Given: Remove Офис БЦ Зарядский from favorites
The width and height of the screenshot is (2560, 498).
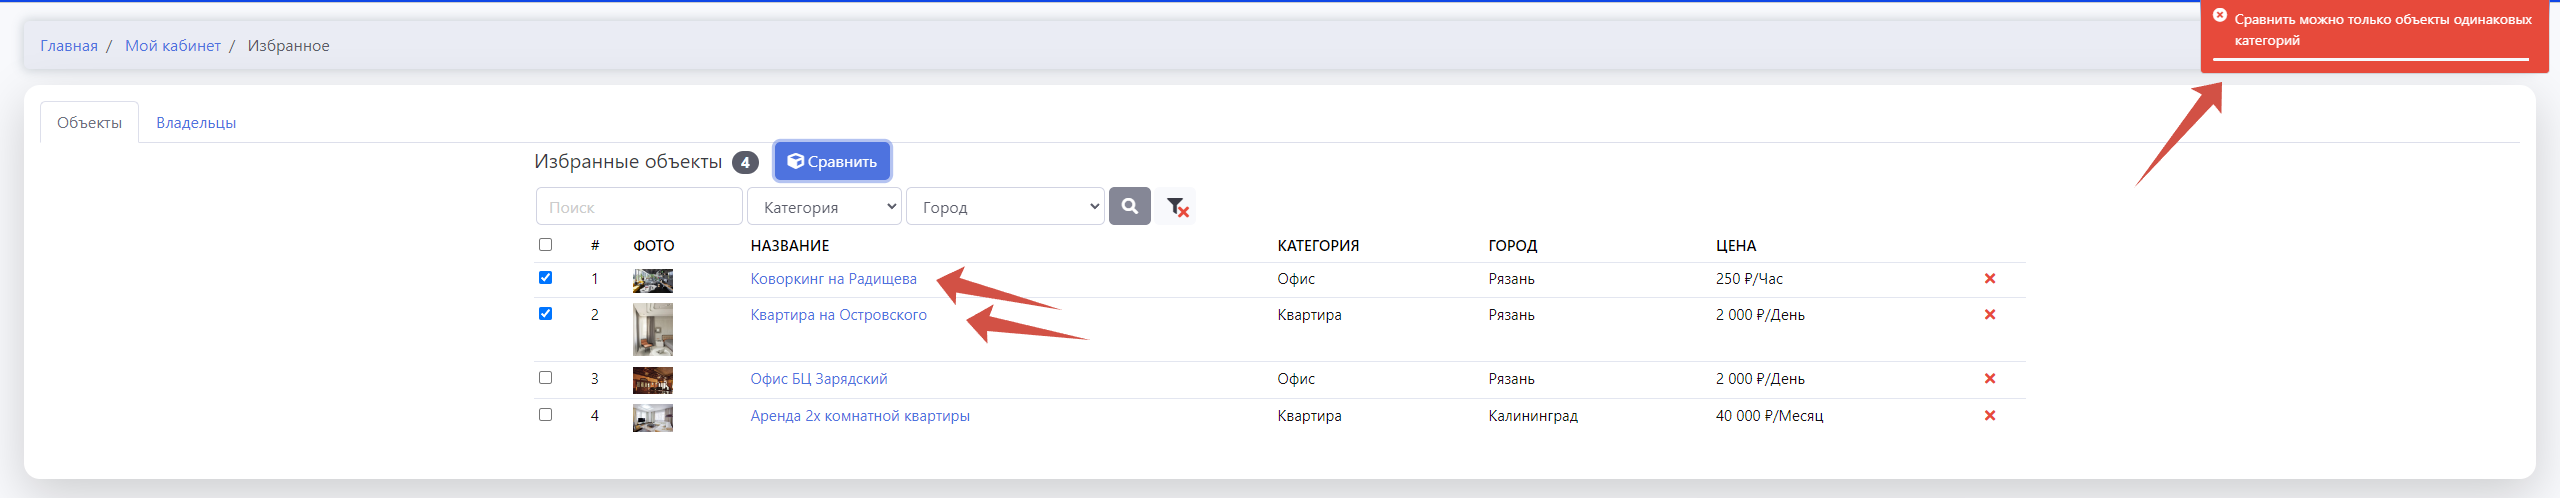Looking at the screenshot, I should pyautogui.click(x=1989, y=379).
